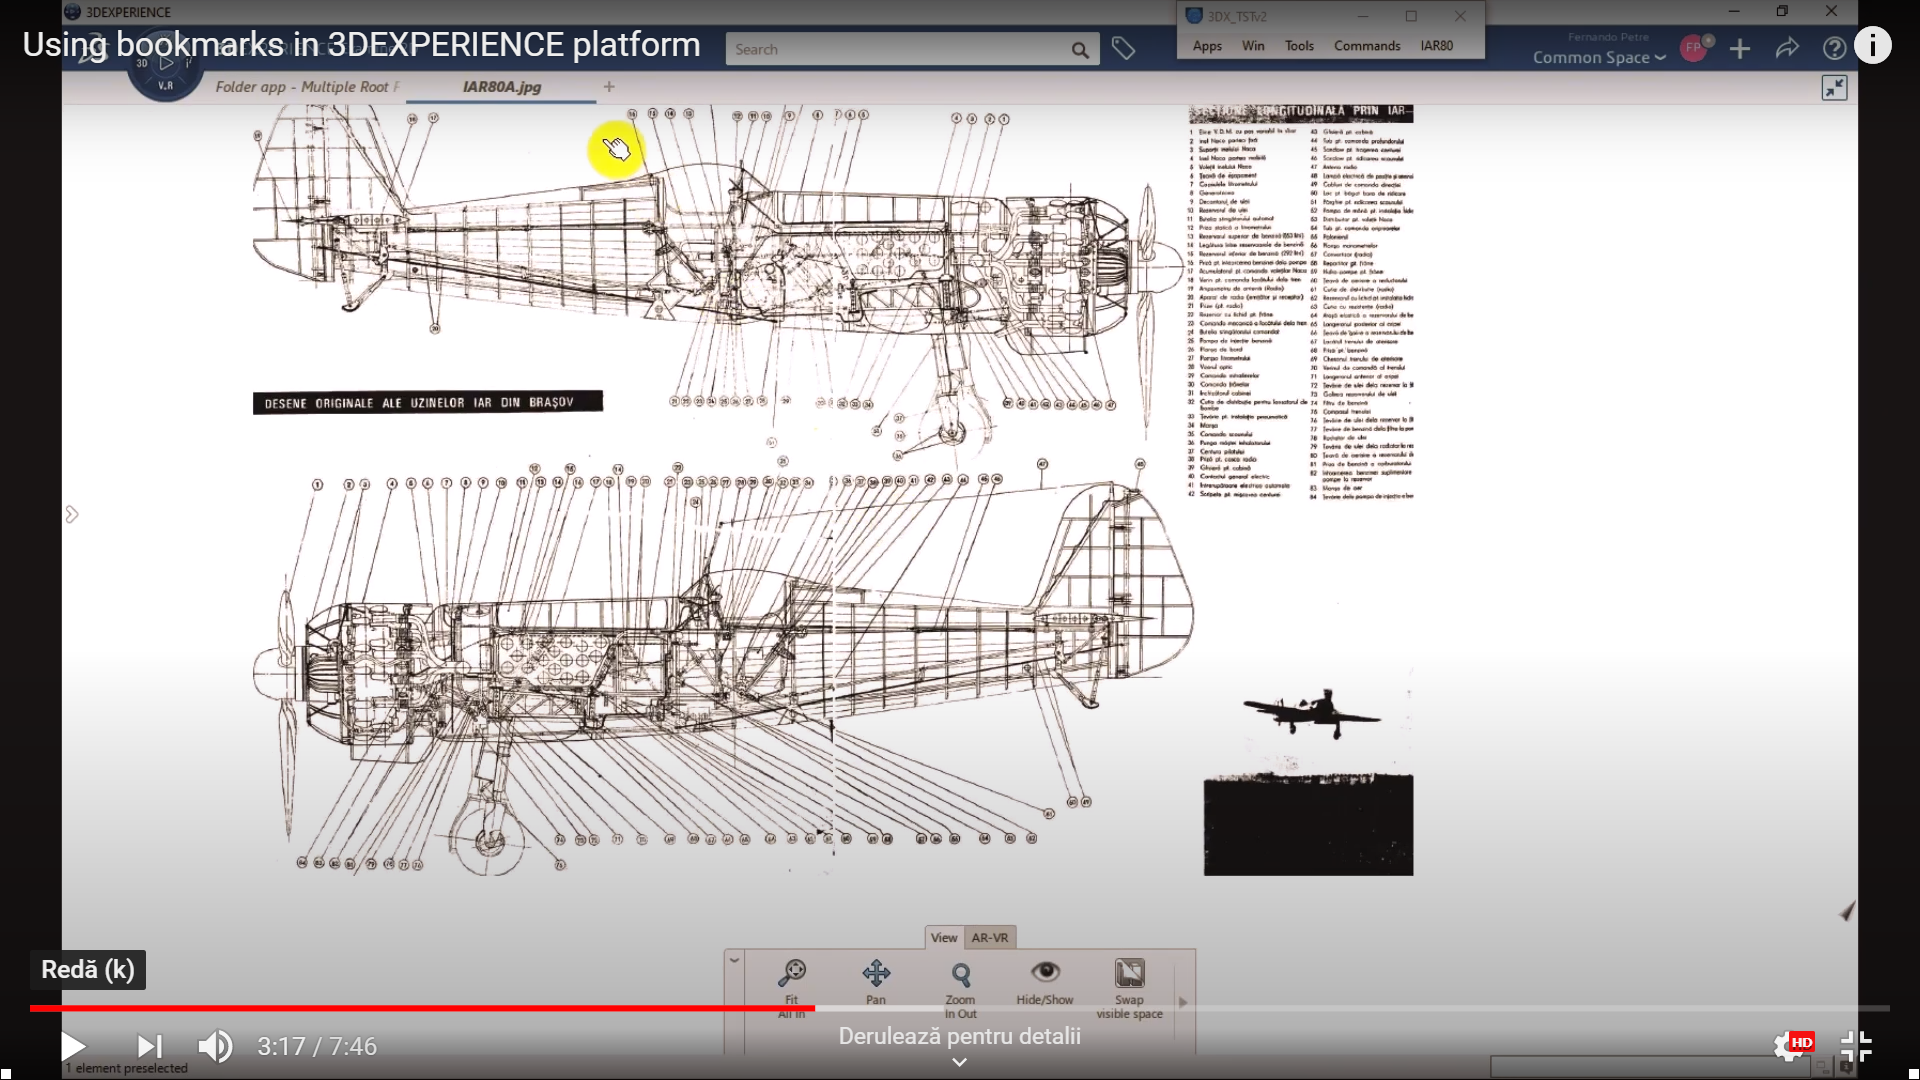Open the Tools menu in 3DX_TSTv2 window

pyautogui.click(x=1299, y=46)
